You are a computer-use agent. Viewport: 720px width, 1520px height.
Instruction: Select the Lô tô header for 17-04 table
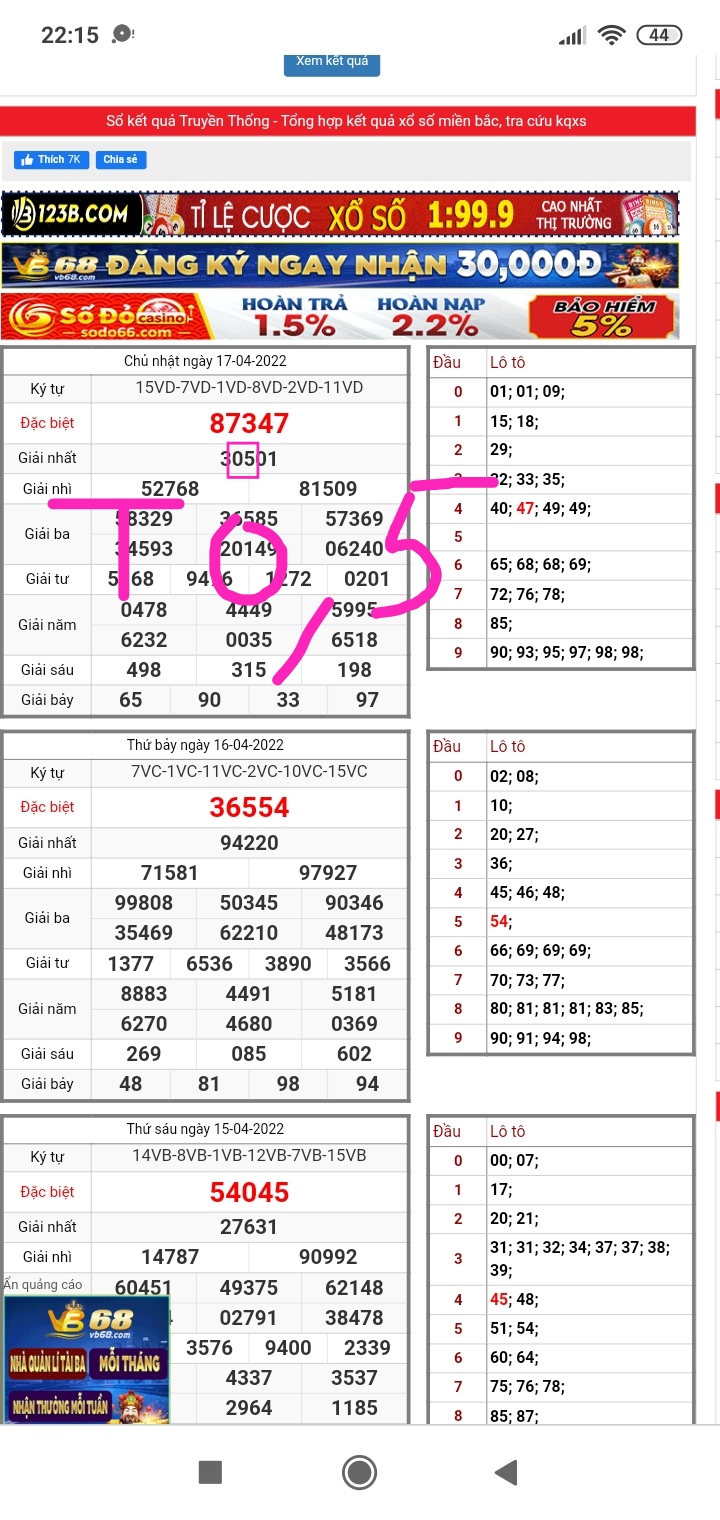coord(507,362)
